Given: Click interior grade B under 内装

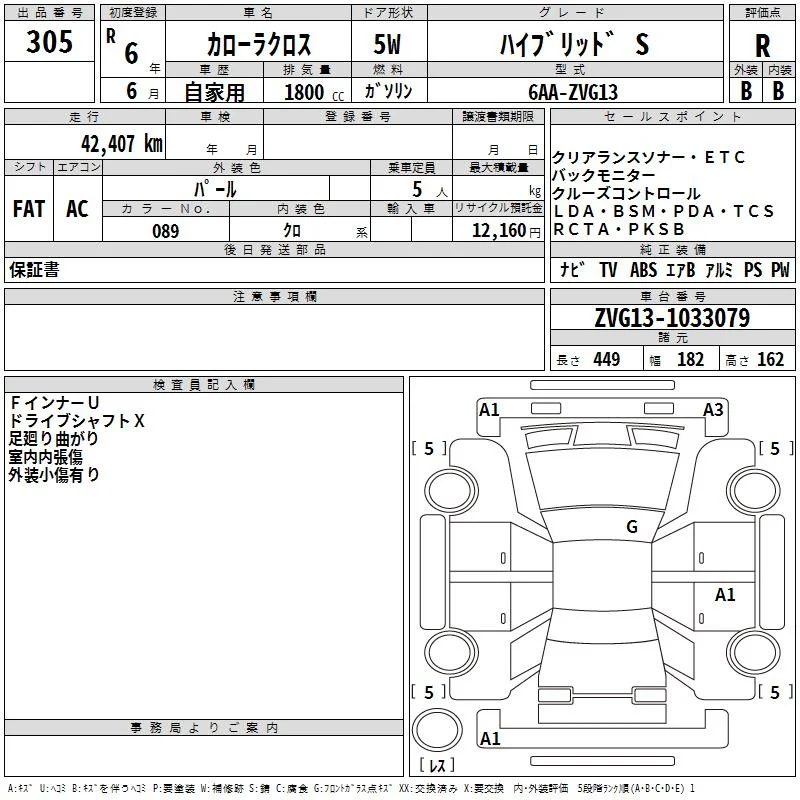Looking at the screenshot, I should (778, 91).
